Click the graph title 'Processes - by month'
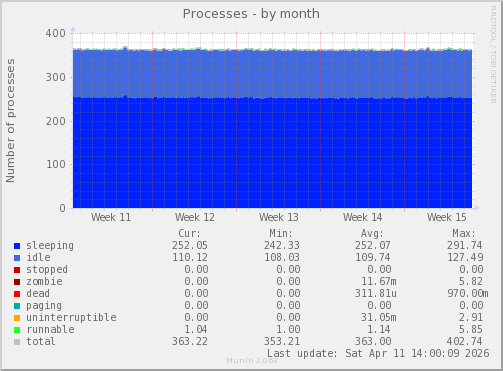 (x=251, y=14)
